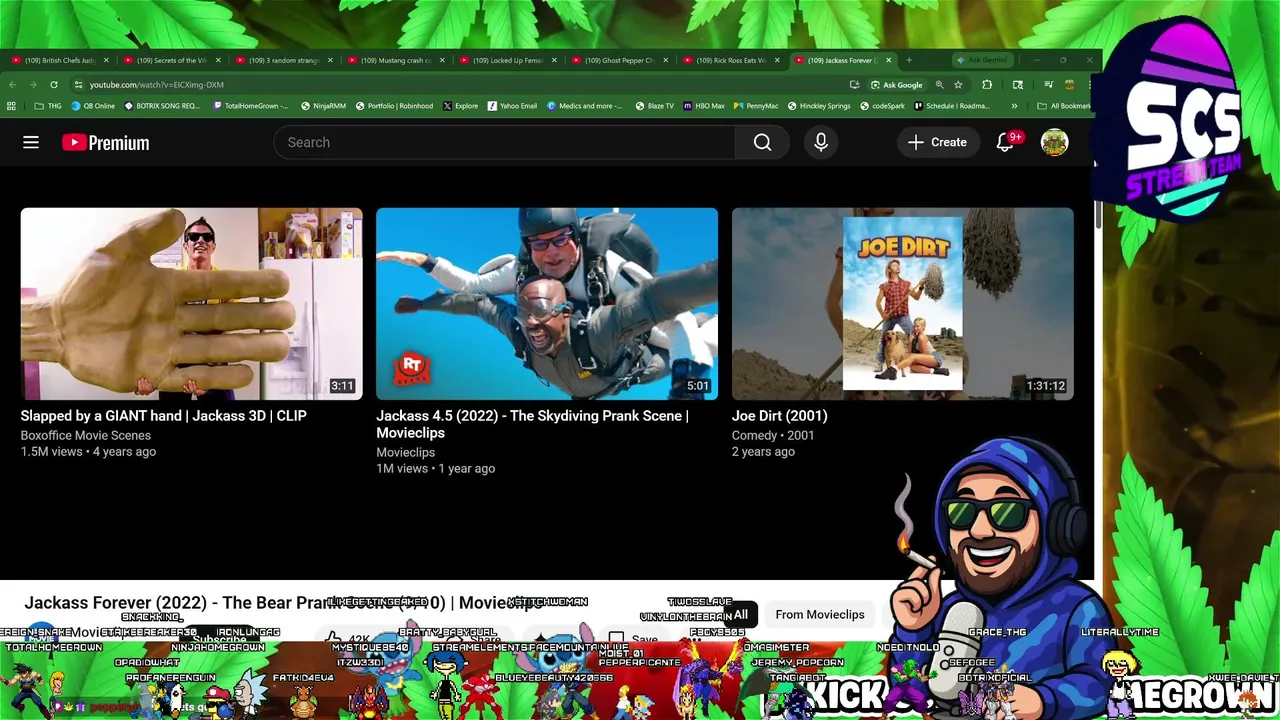Click the Comedy • 2001 text

click(773, 435)
